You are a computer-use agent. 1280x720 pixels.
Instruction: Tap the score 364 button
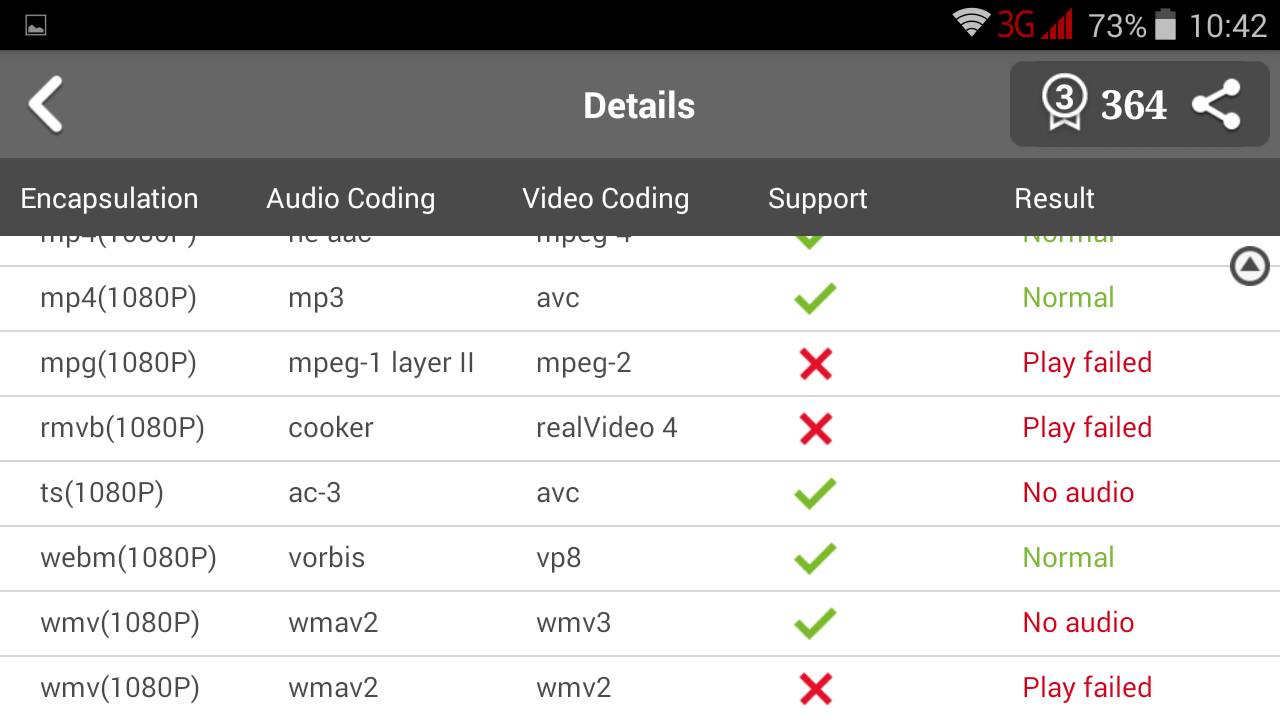click(x=1134, y=105)
